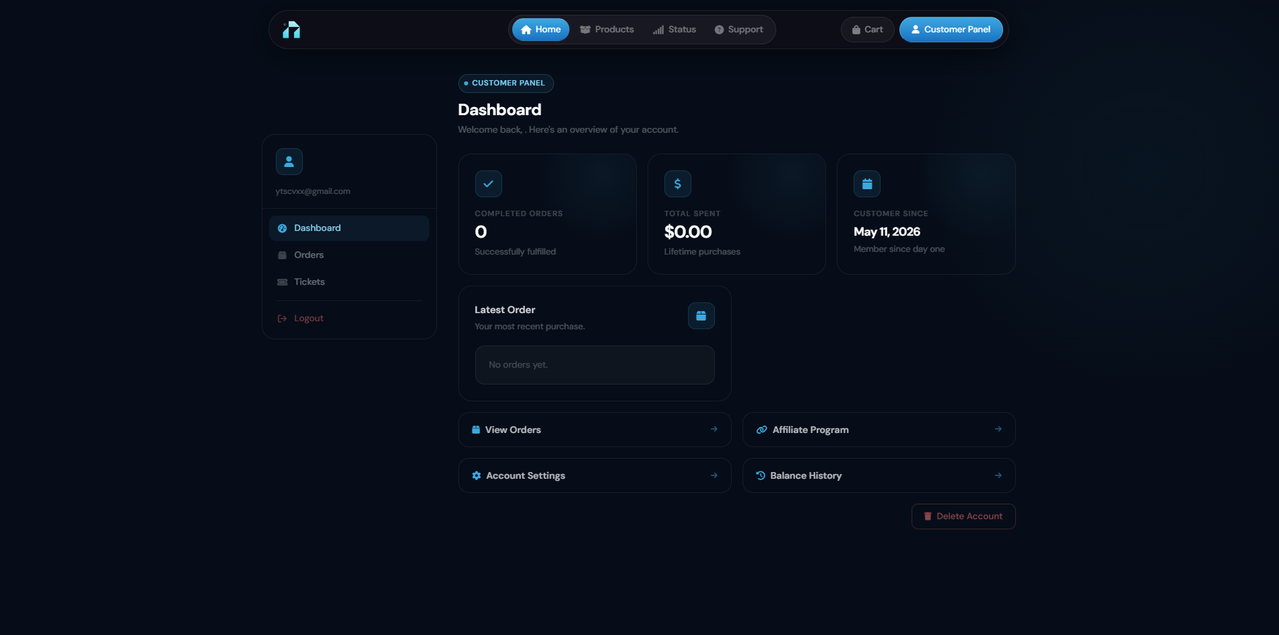Image resolution: width=1279 pixels, height=635 pixels.
Task: Click the completed orders '0' value
Action: [x=481, y=232]
